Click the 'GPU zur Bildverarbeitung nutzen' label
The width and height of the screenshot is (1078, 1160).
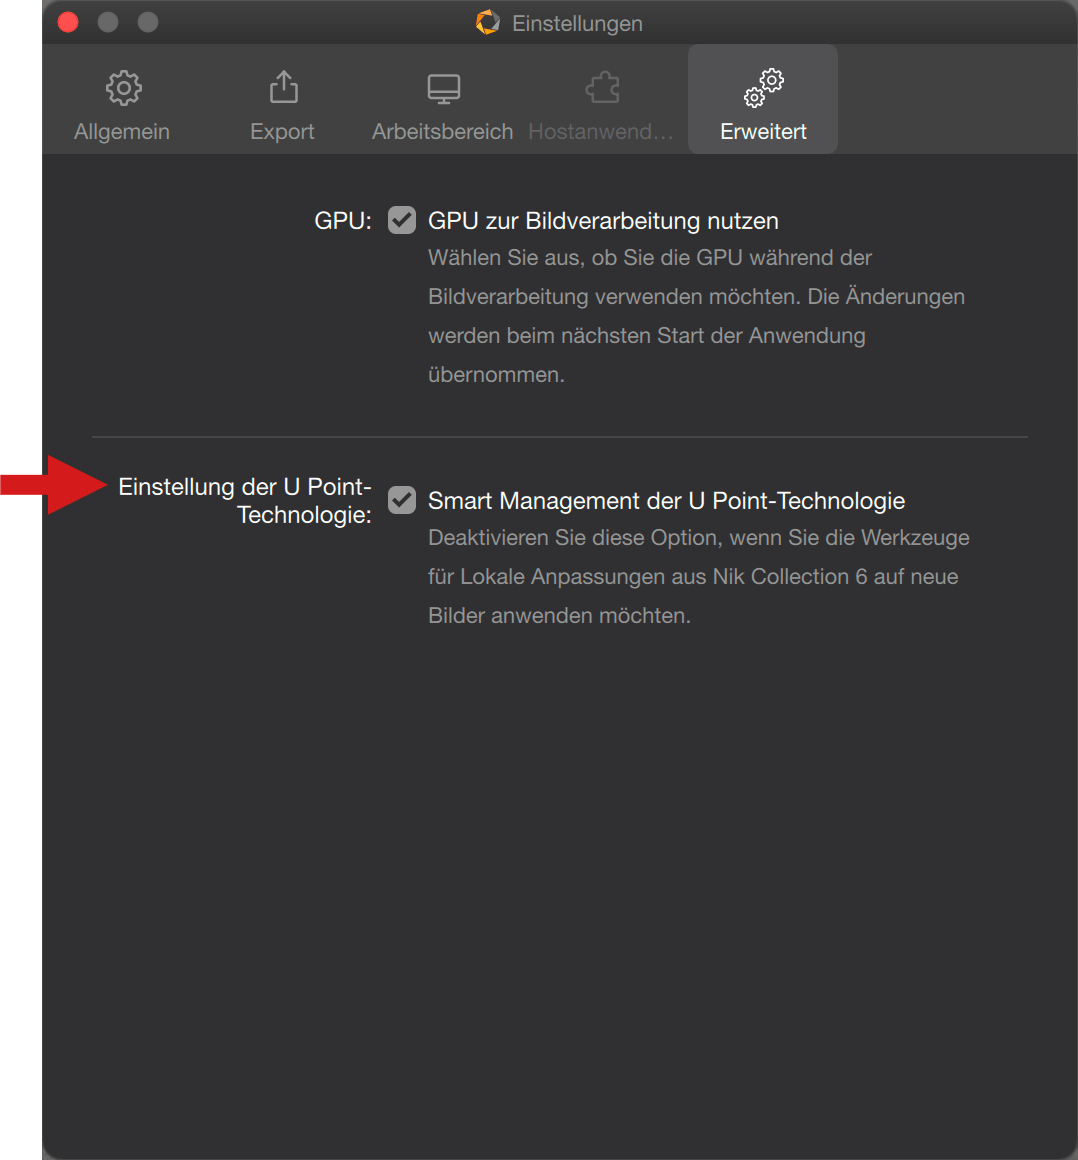coord(603,220)
